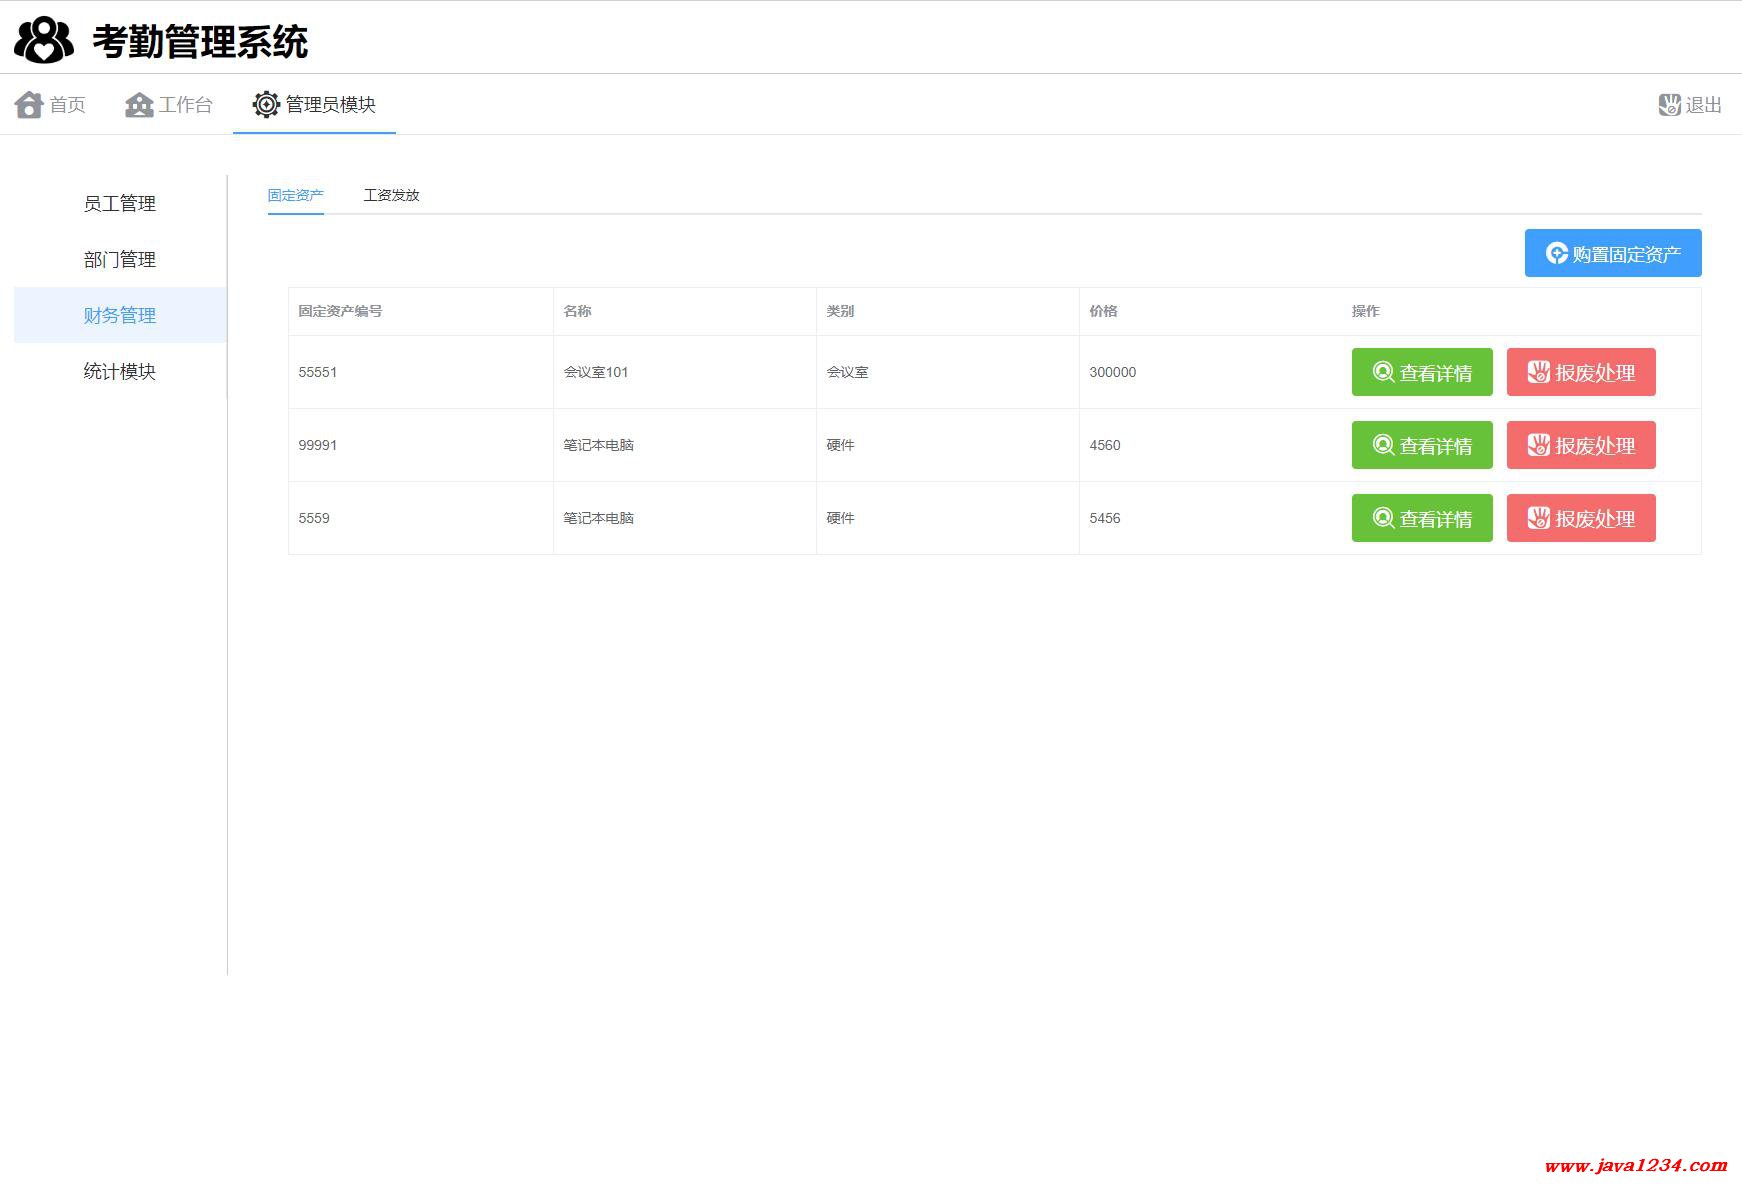
Task: Select 财务管理 in the sidebar
Action: pos(120,315)
